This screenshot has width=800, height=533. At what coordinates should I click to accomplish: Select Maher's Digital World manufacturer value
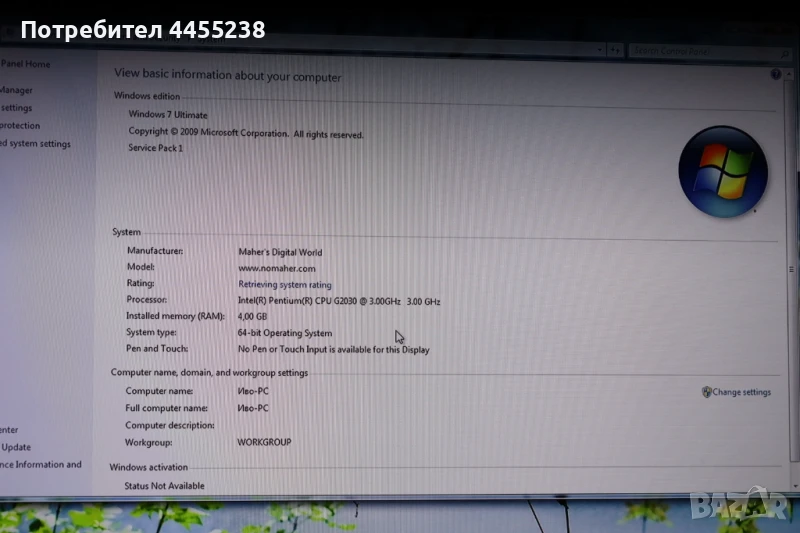point(280,252)
